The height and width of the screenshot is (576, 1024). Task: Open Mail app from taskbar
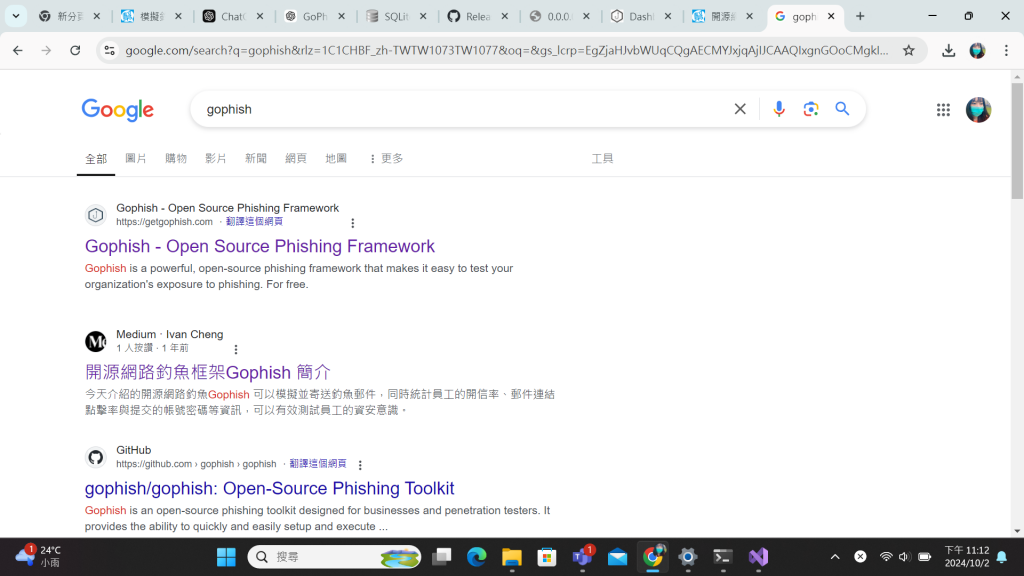click(x=617, y=557)
